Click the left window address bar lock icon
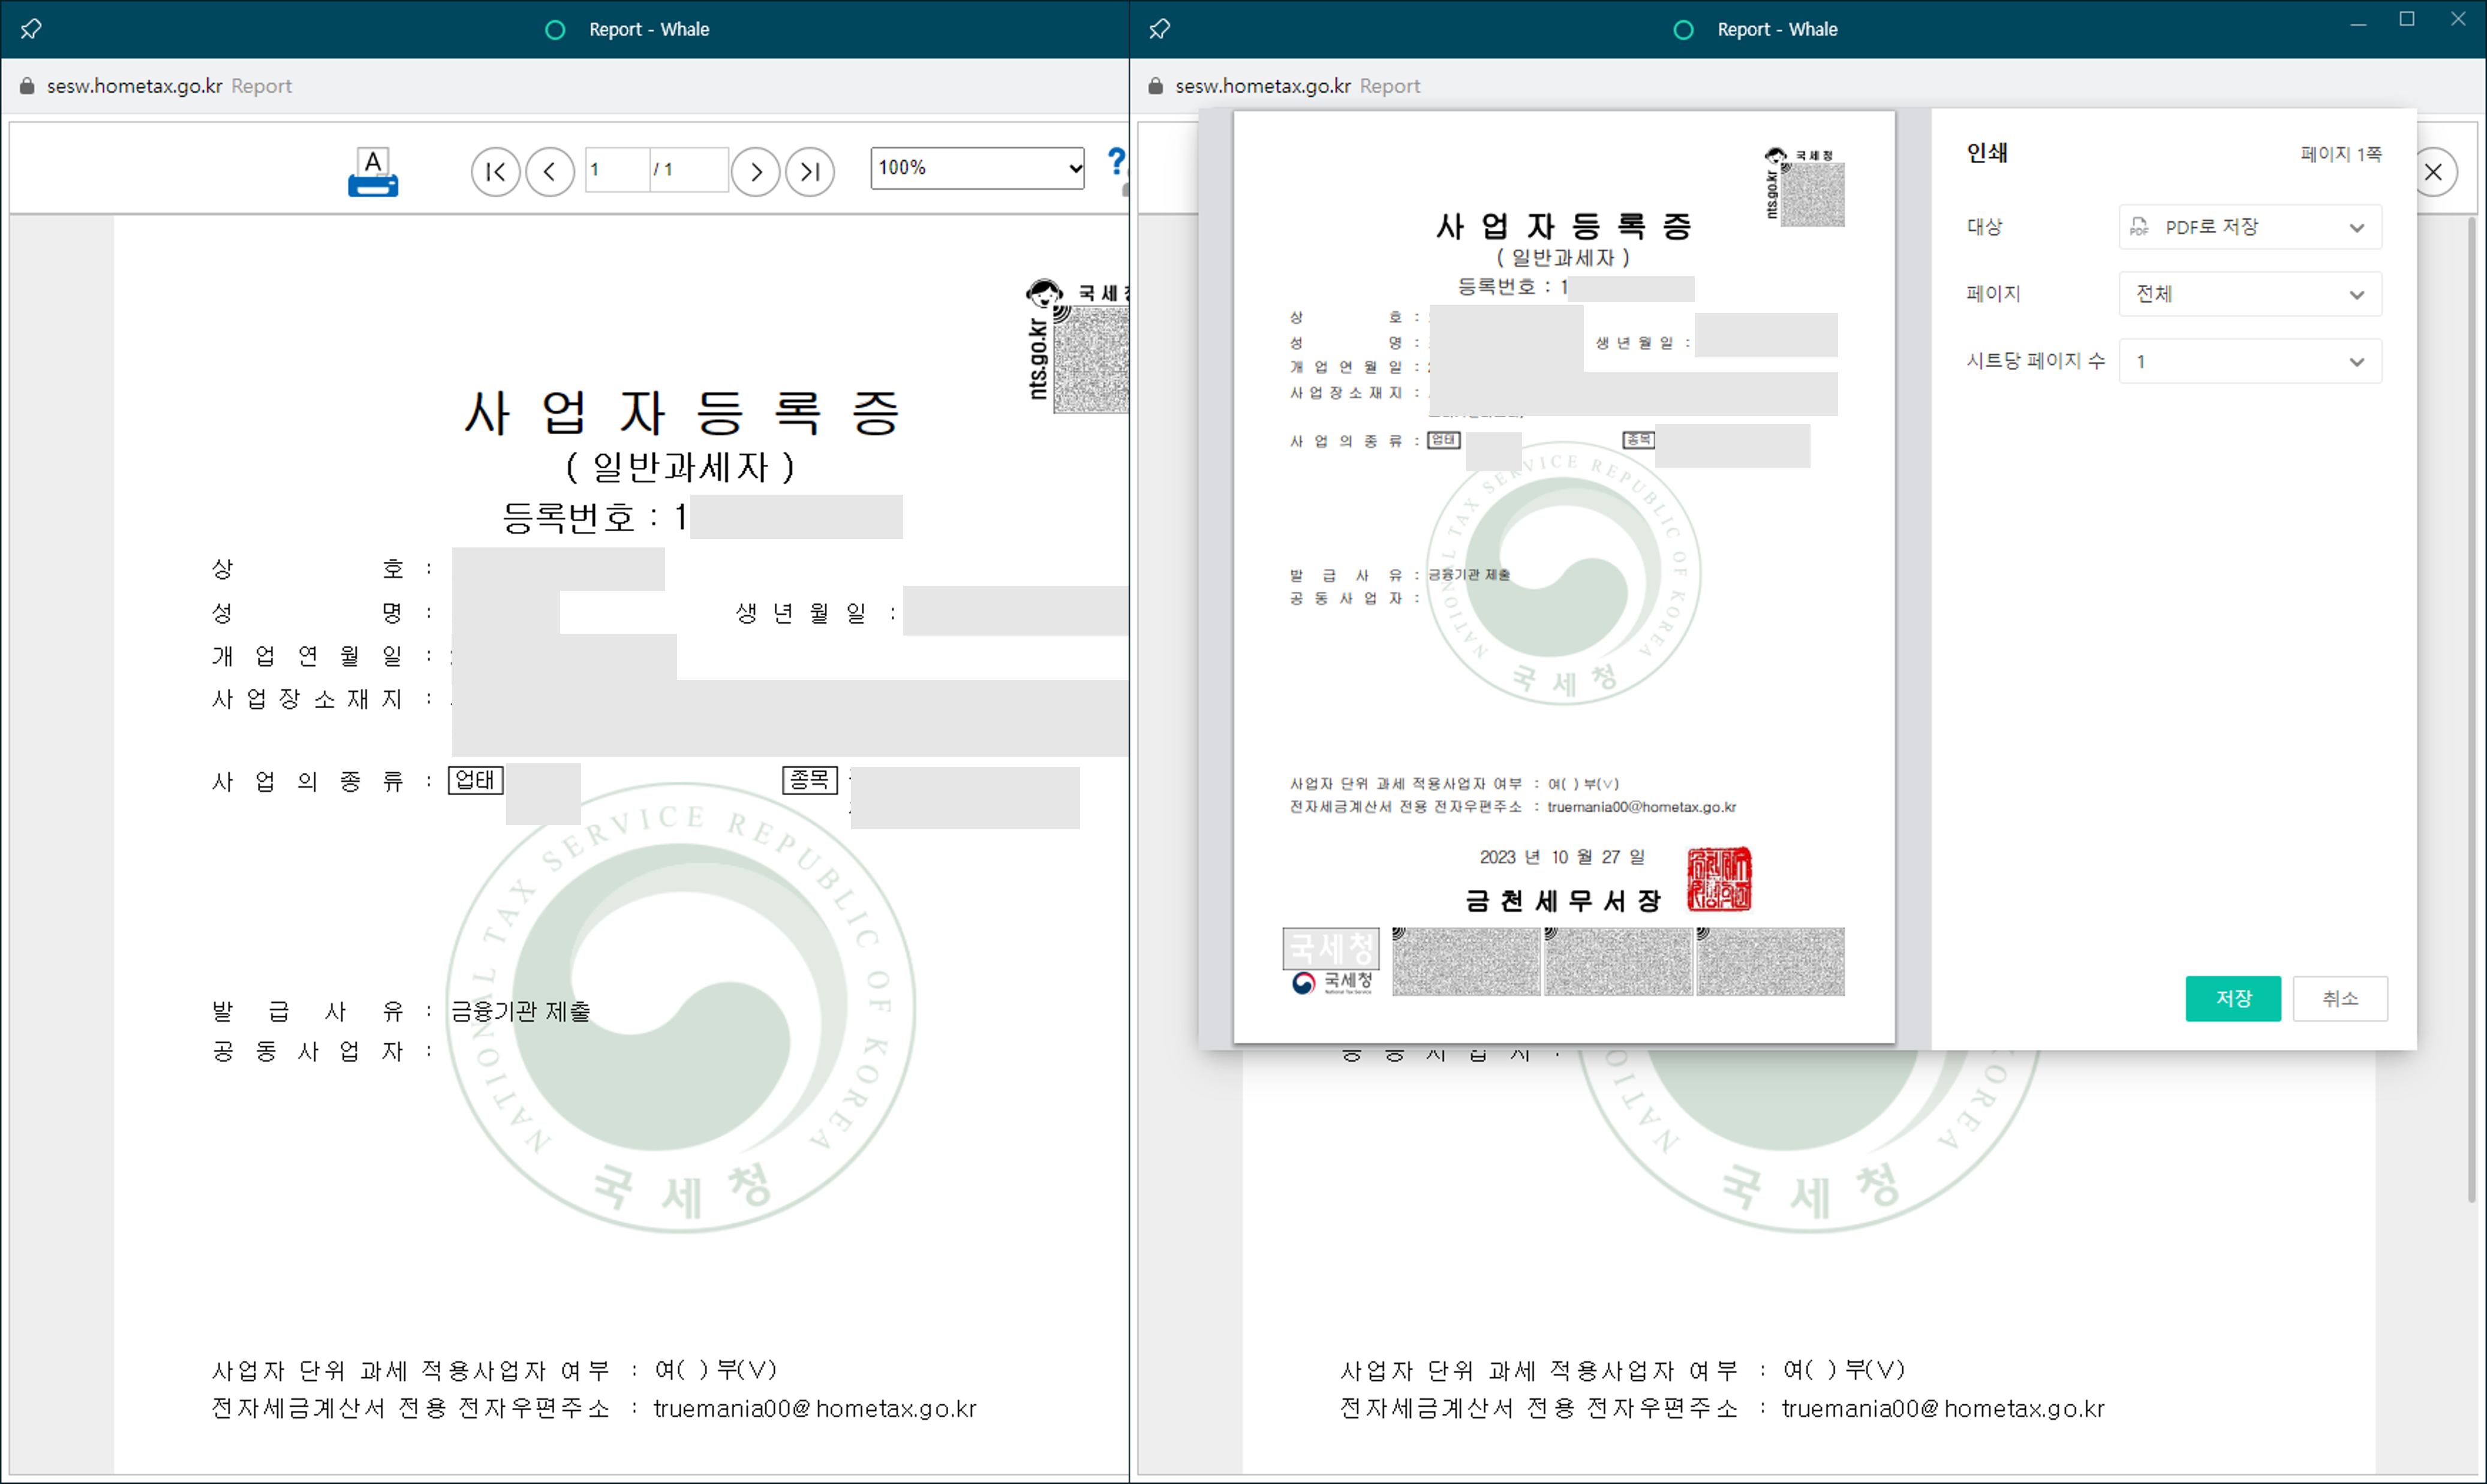 point(27,86)
